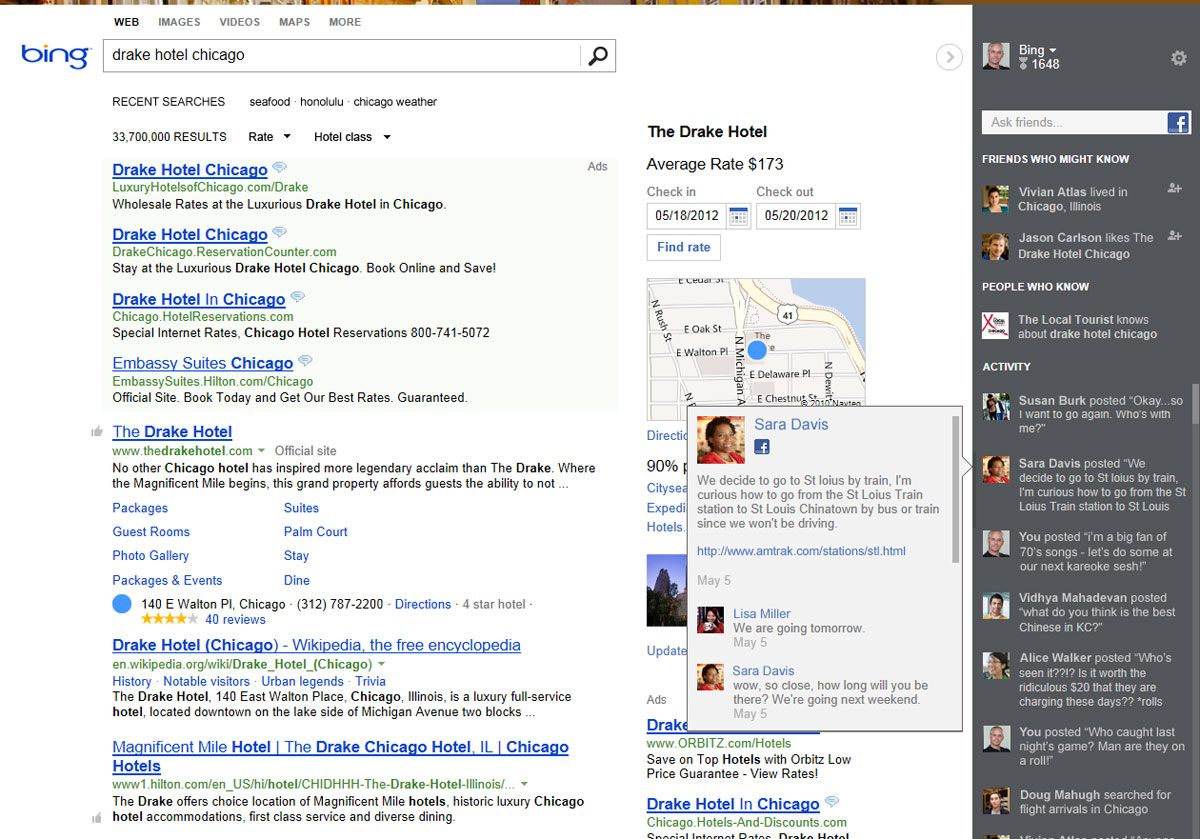The height and width of the screenshot is (839, 1200).
Task: Open the sidebar settings gear
Action: click(1178, 59)
